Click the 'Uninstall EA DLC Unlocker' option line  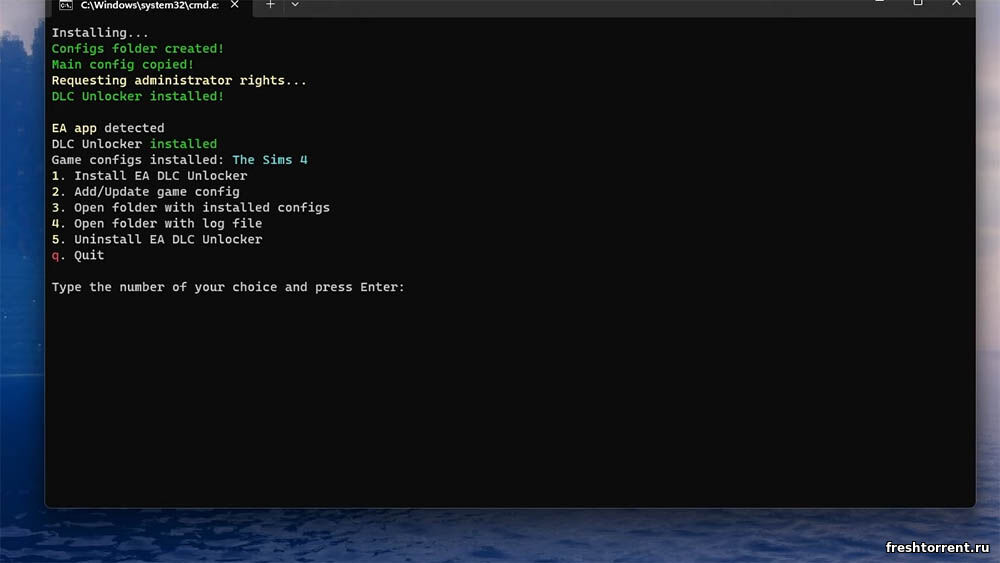157,240
